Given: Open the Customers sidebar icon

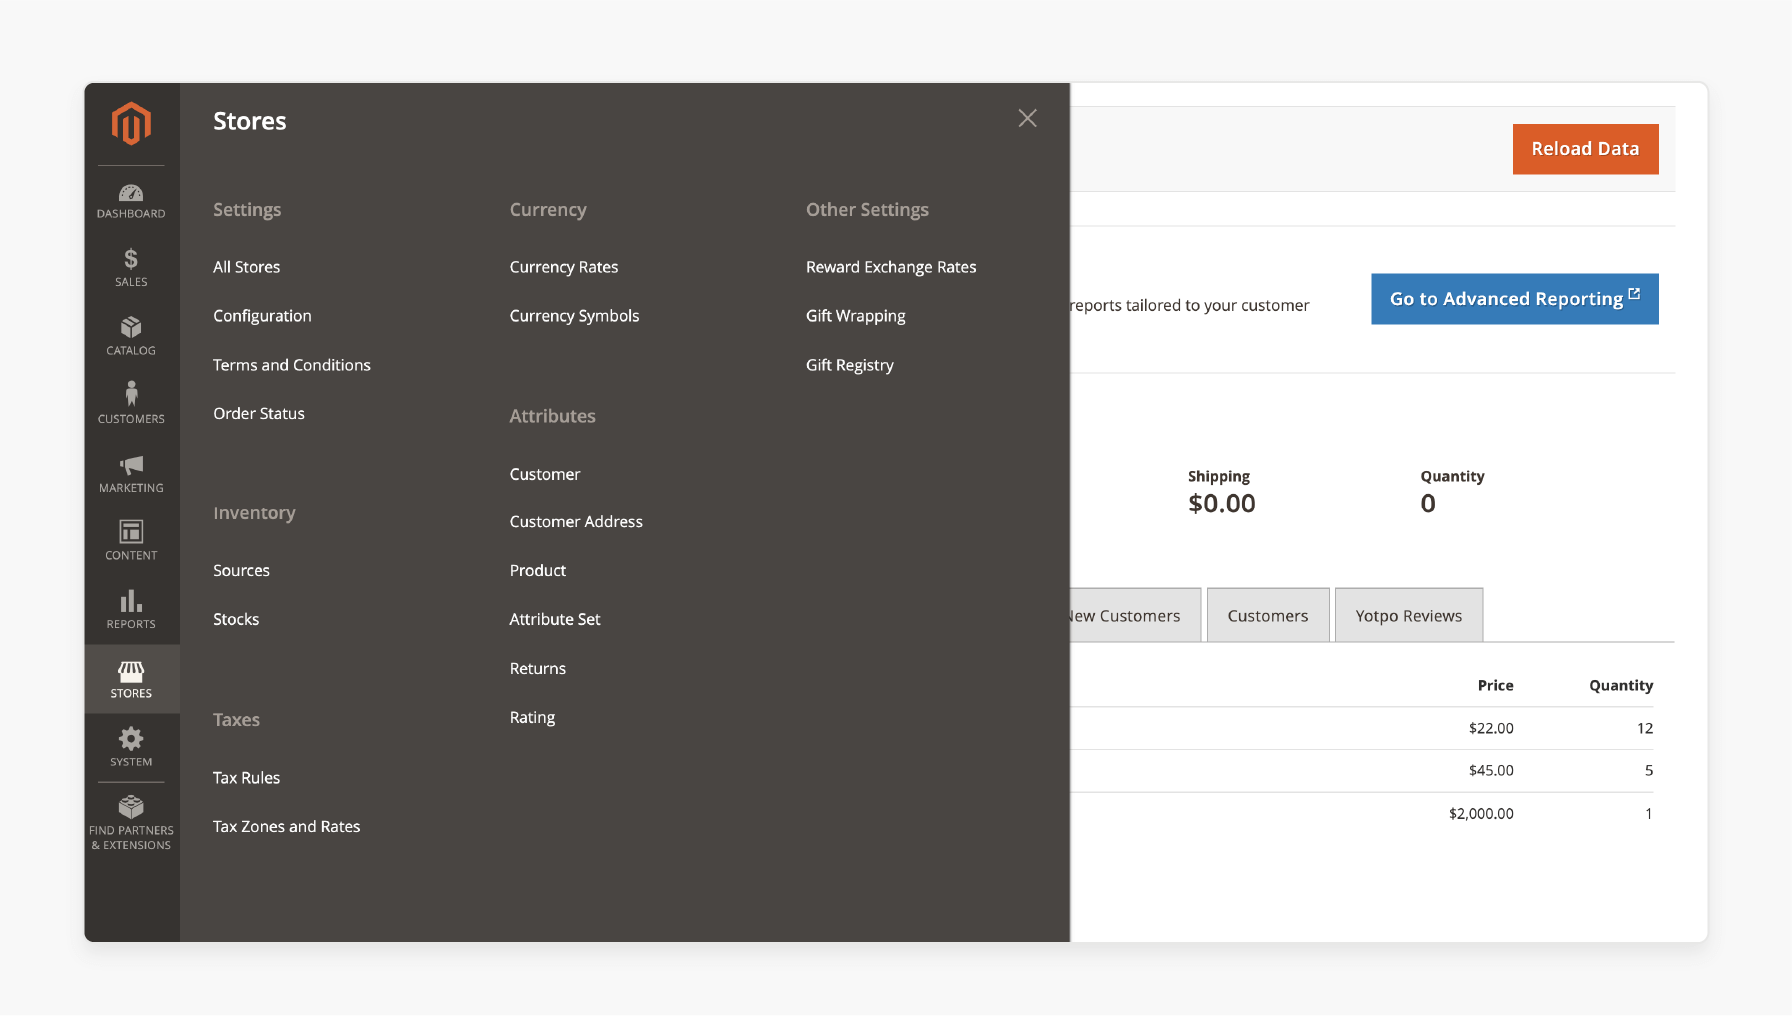Looking at the screenshot, I should pyautogui.click(x=131, y=405).
